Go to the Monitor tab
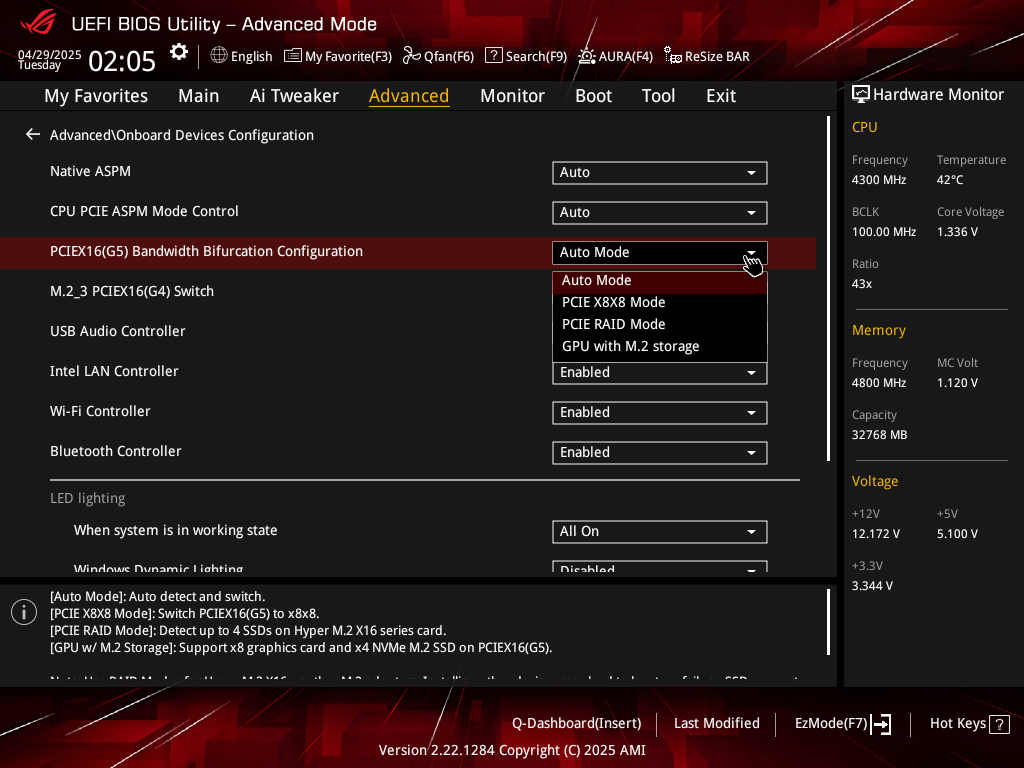Screen dimensions: 1024x768 (512, 96)
